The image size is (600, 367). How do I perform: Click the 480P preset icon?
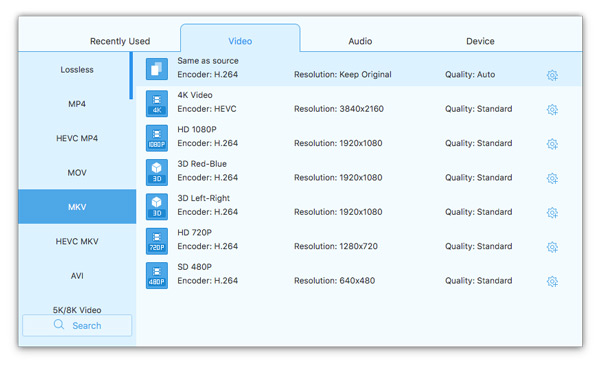157,275
